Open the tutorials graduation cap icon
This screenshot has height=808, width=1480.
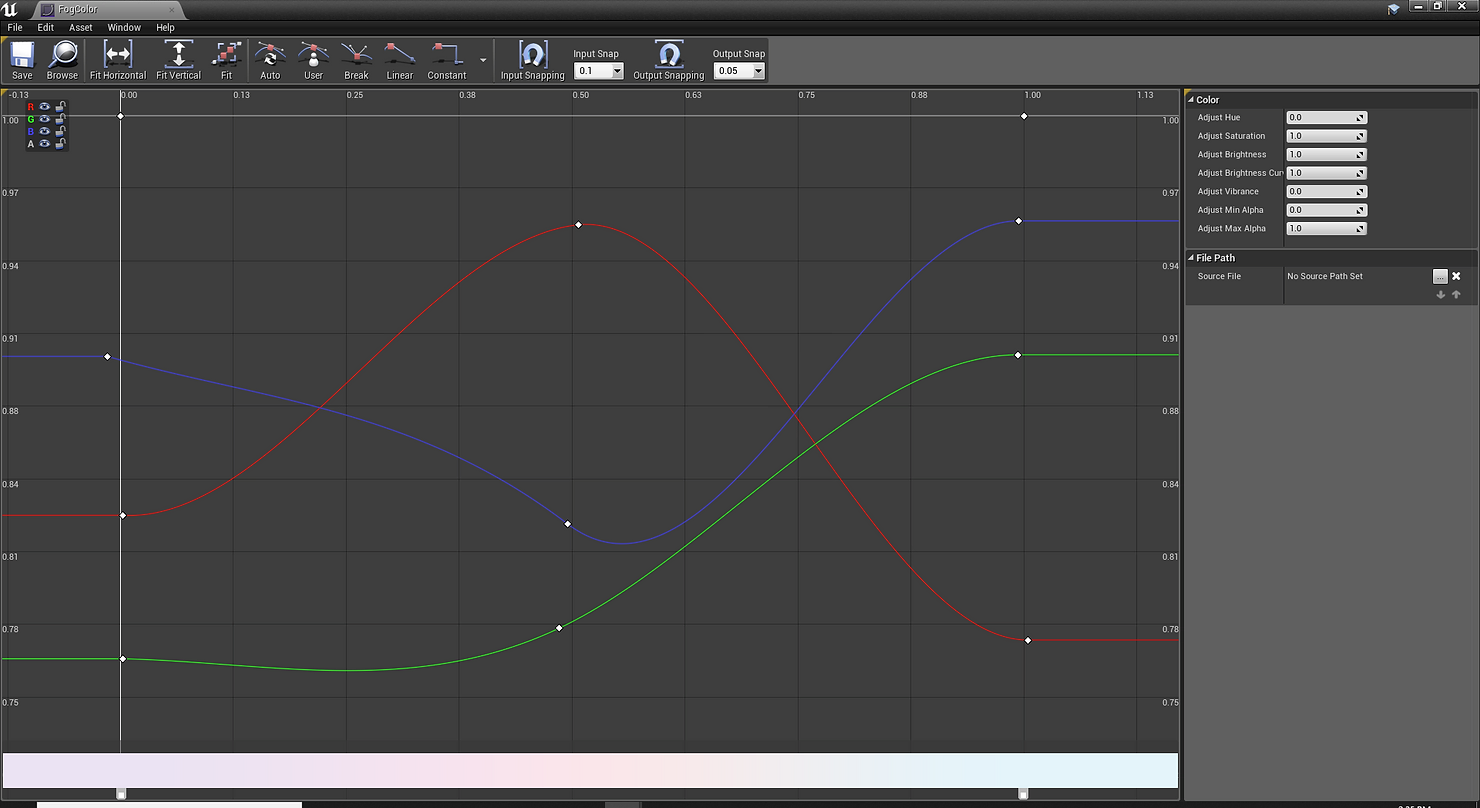(1394, 9)
